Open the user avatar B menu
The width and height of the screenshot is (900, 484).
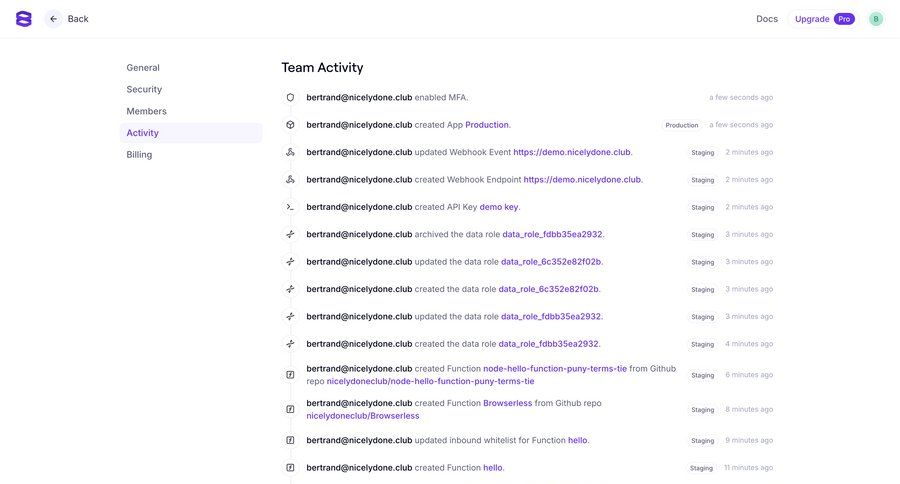pyautogui.click(x=876, y=19)
